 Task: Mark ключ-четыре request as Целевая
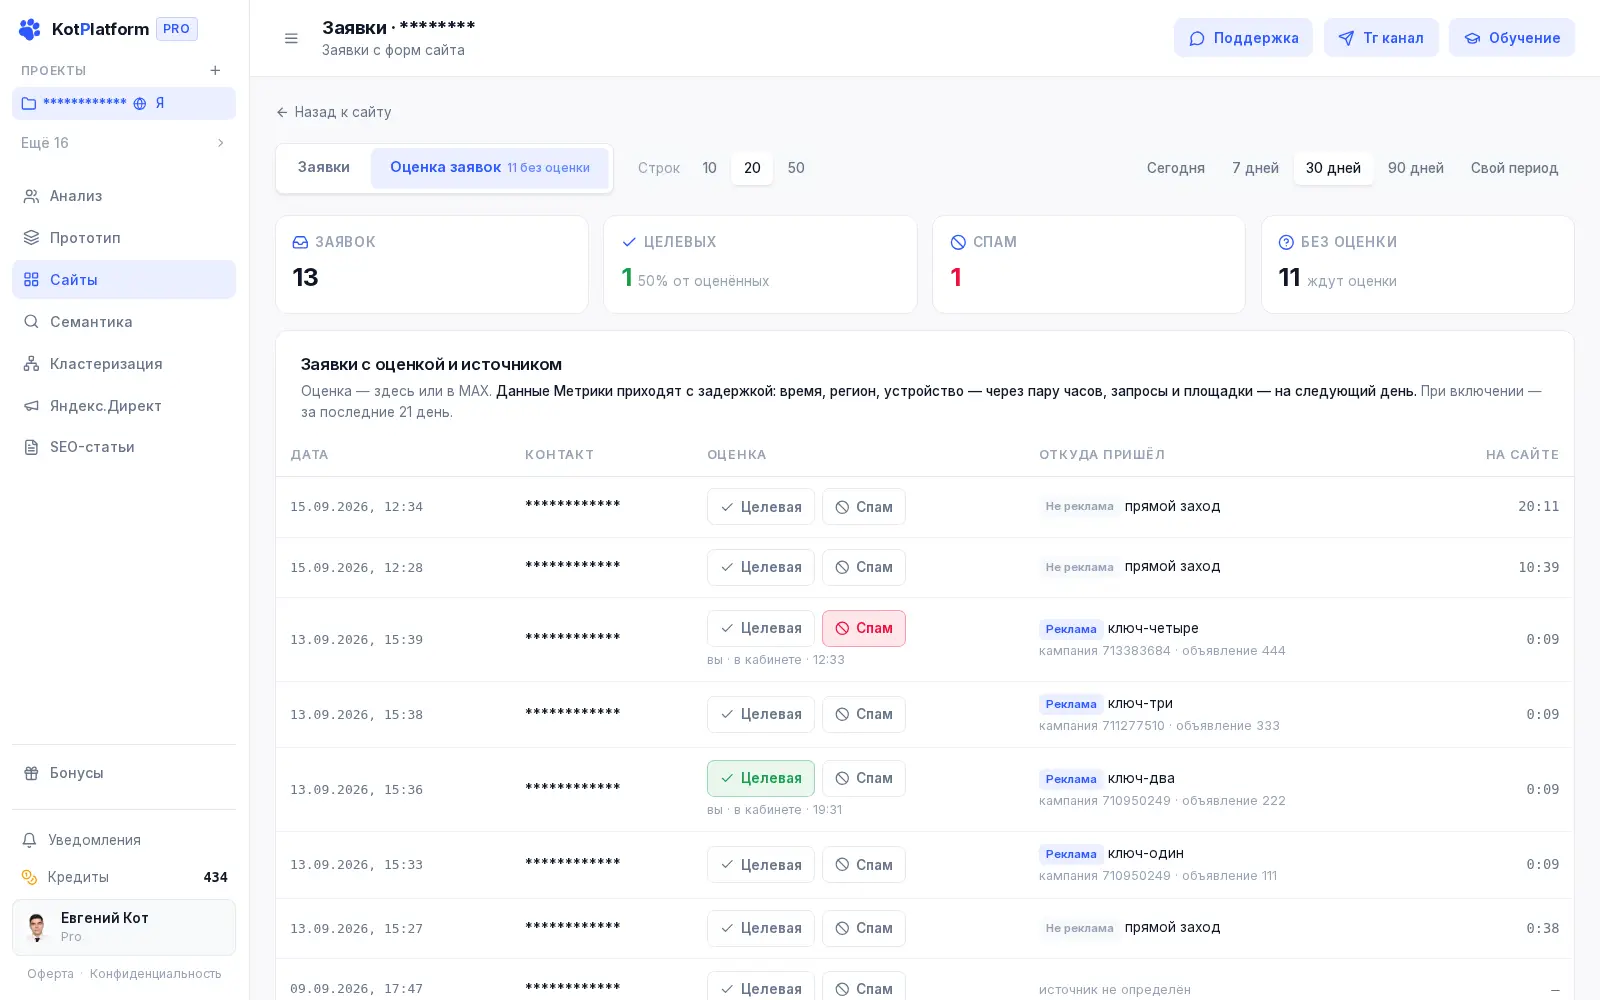[x=761, y=628]
